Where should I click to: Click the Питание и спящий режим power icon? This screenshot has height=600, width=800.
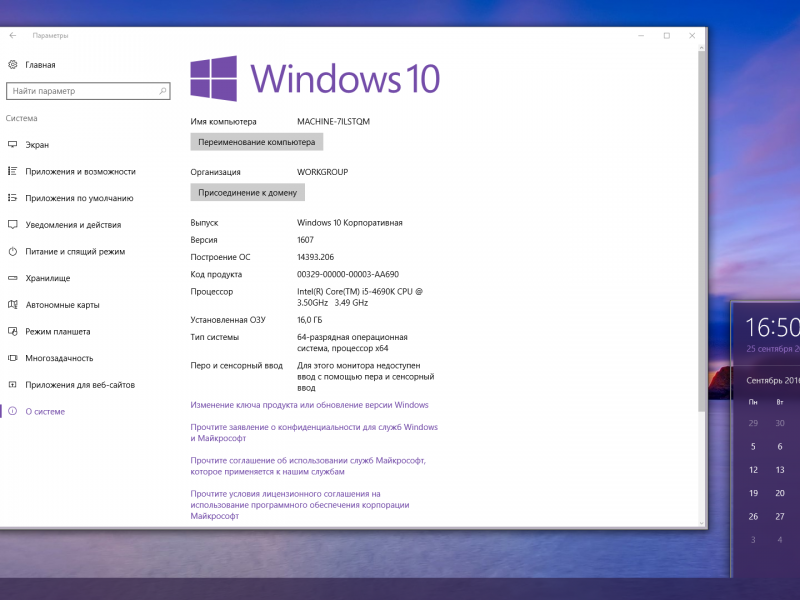pos(13,251)
